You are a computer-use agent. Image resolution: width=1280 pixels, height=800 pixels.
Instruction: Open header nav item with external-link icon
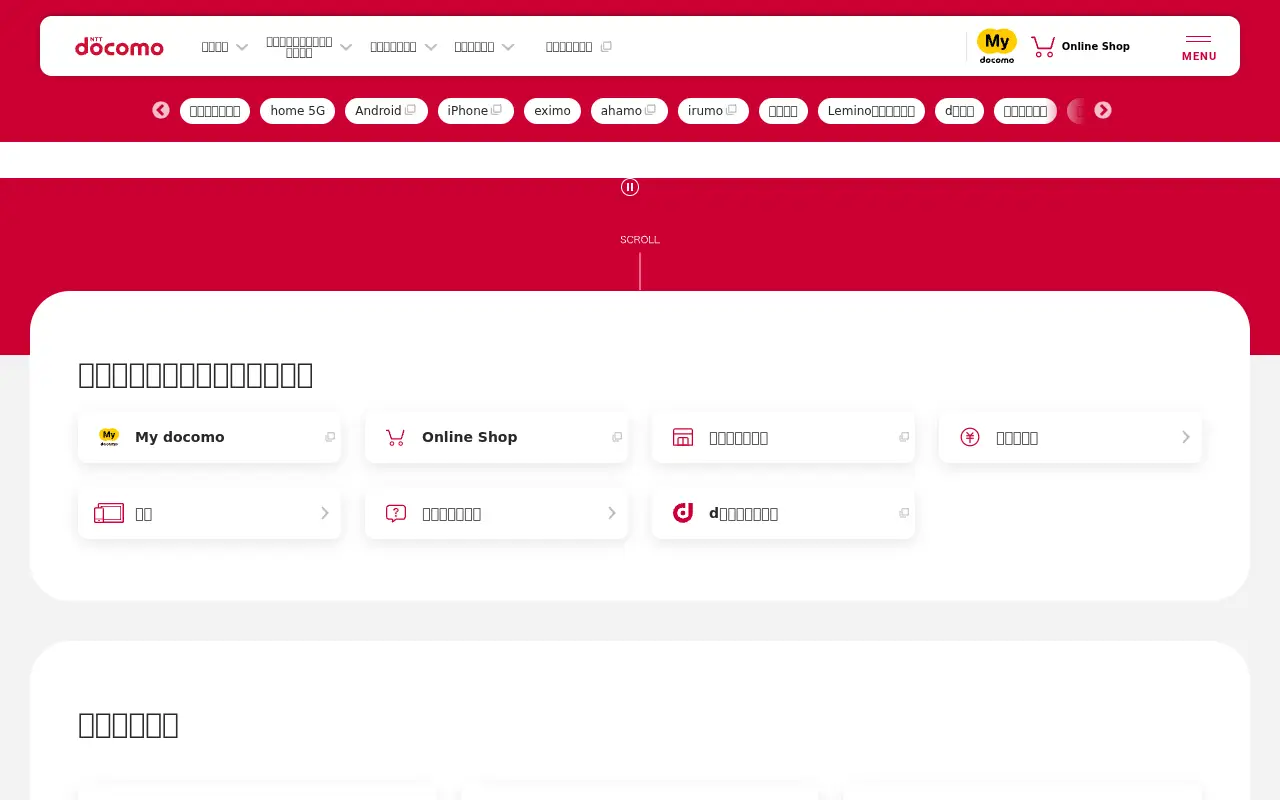(579, 47)
